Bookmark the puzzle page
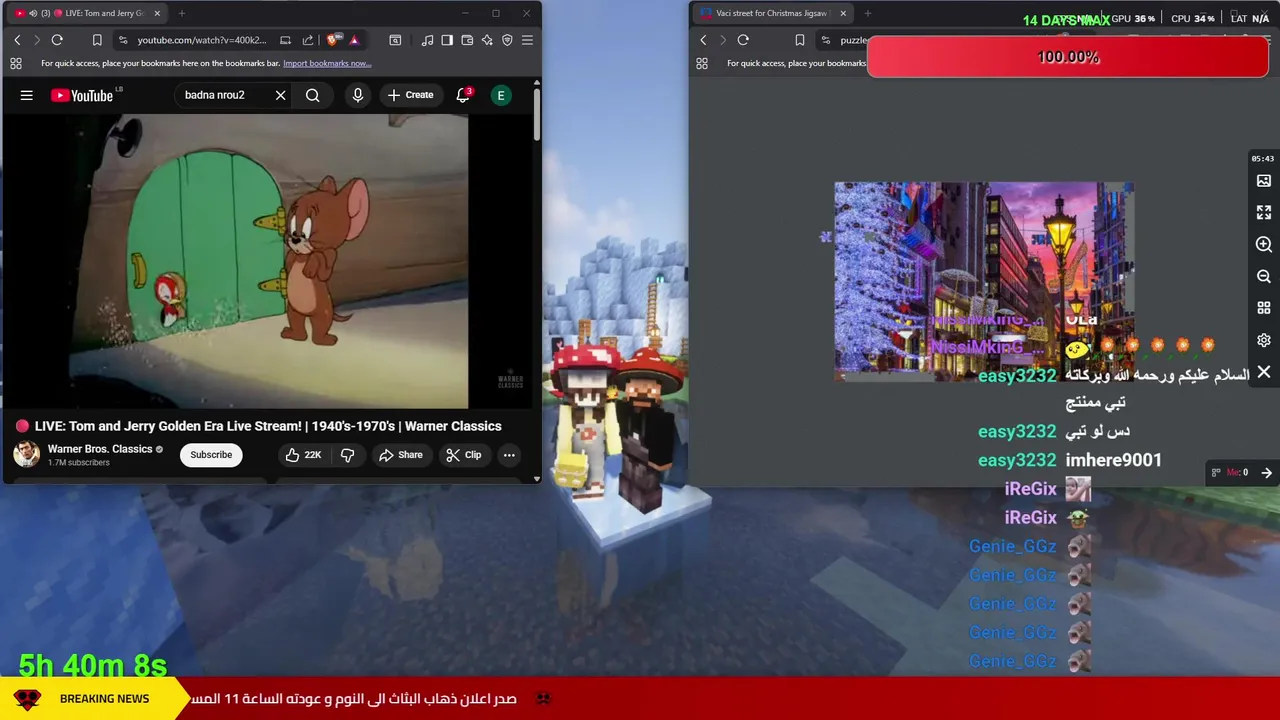Image resolution: width=1280 pixels, height=720 pixels. click(x=799, y=40)
